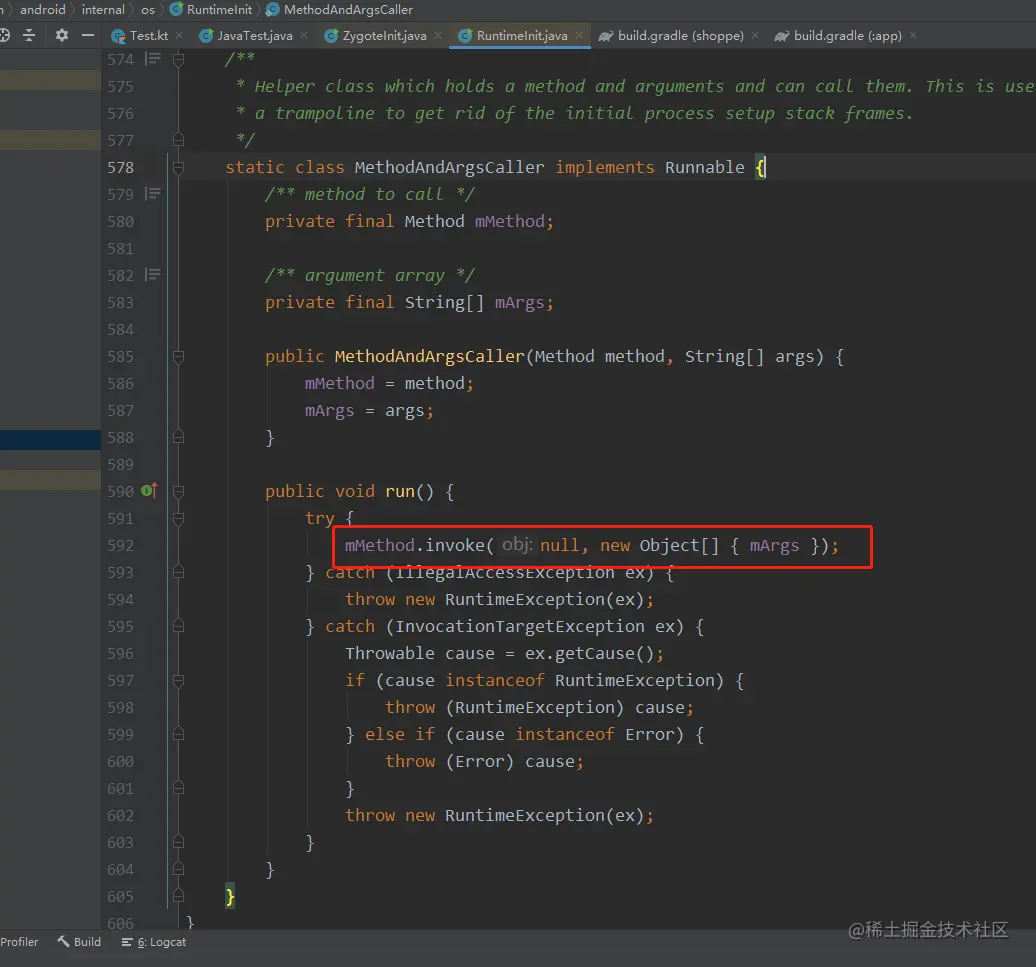The height and width of the screenshot is (967, 1036).
Task: Close the JavaTest.java tab
Action: point(304,36)
